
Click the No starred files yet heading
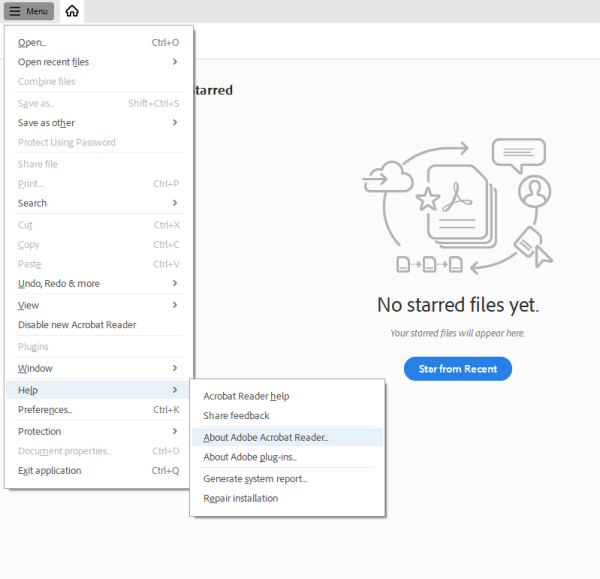tap(458, 305)
